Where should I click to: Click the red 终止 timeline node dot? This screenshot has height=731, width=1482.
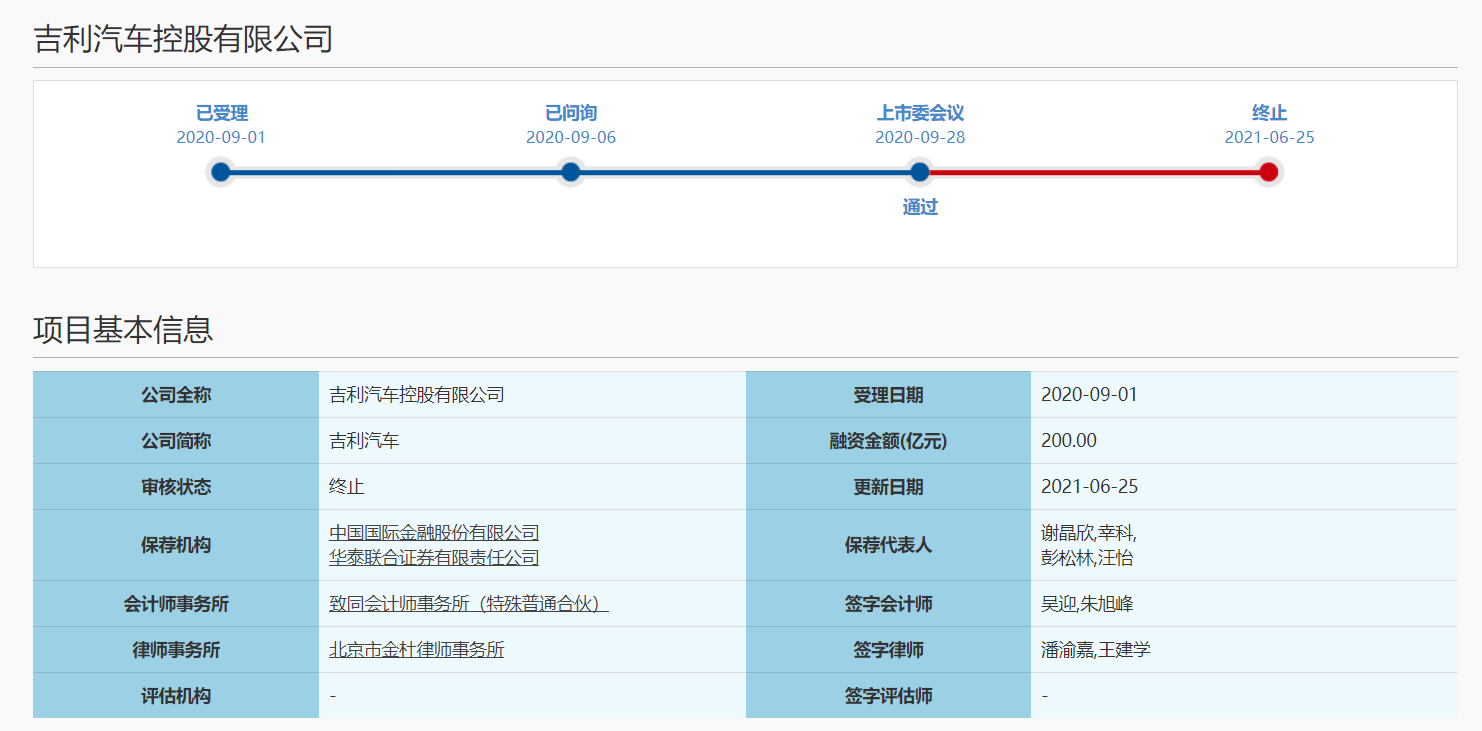(1269, 172)
